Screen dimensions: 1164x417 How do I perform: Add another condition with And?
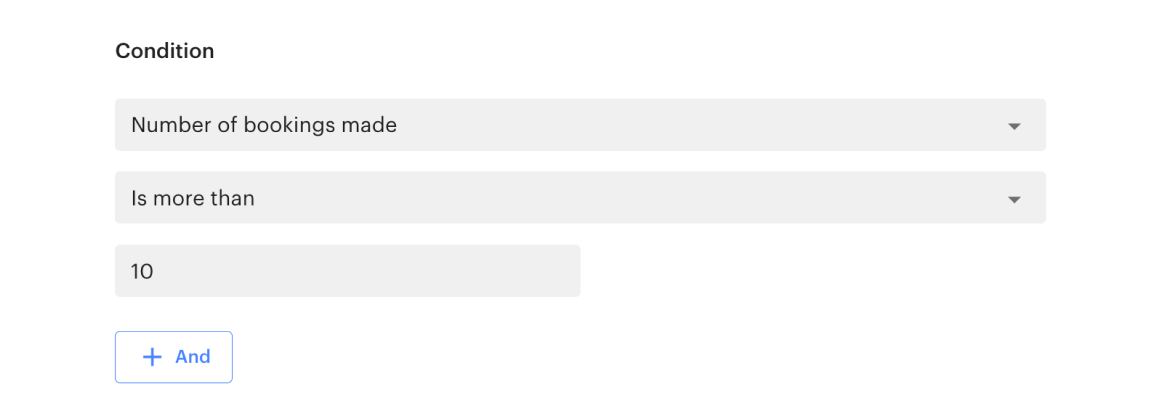click(174, 357)
